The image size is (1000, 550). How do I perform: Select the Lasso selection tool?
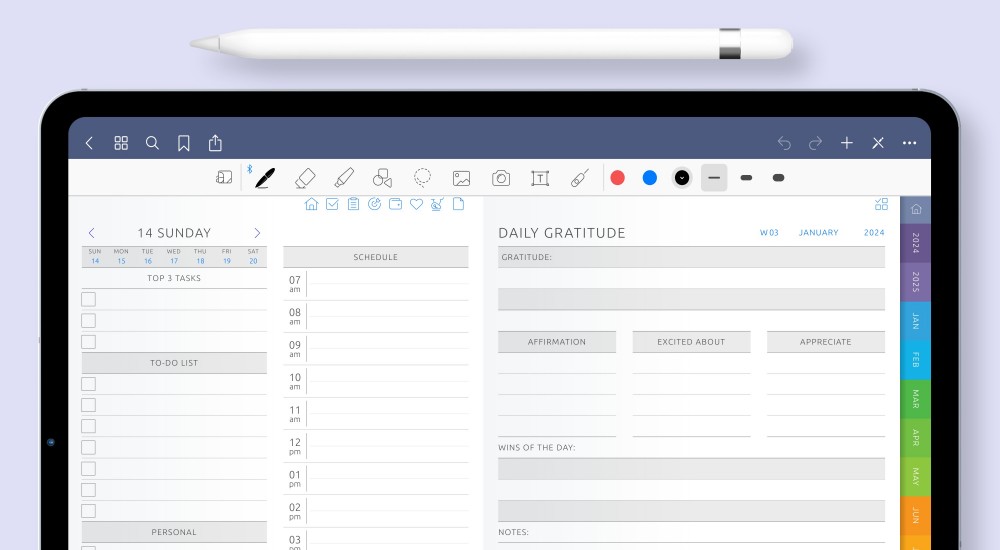(422, 178)
